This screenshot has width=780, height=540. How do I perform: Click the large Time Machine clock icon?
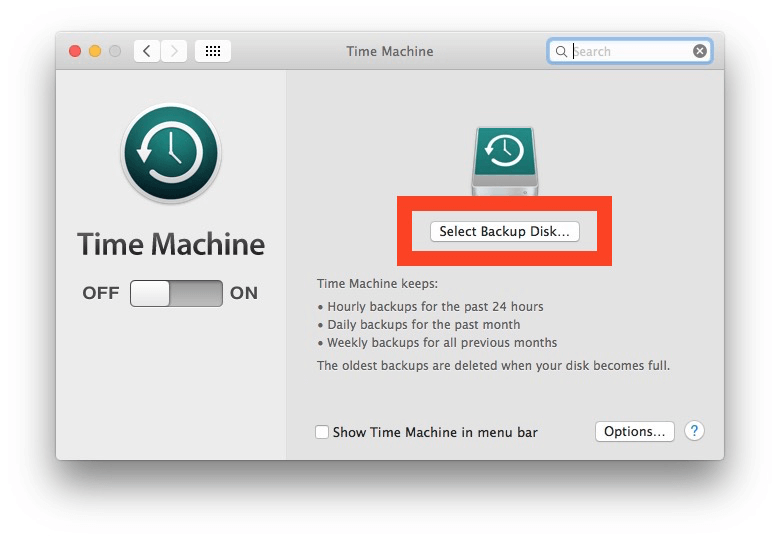pyautogui.click(x=171, y=153)
